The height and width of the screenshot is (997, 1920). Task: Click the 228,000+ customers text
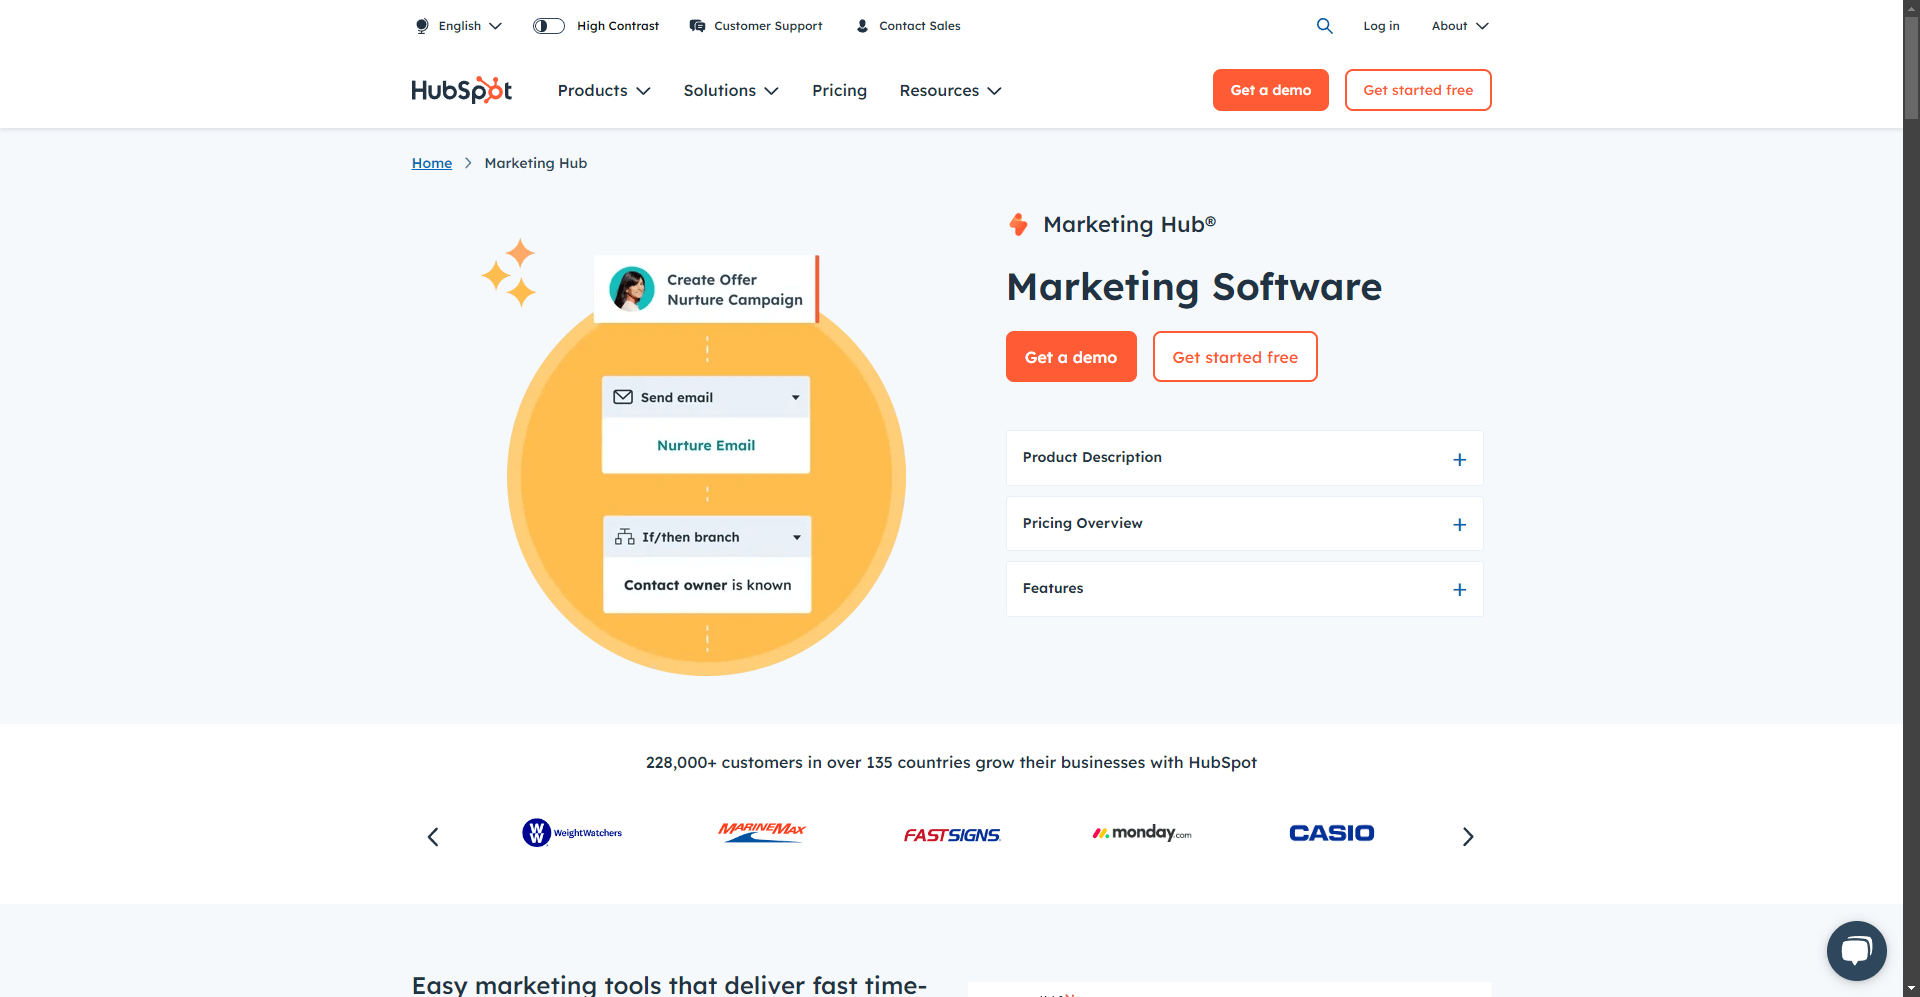tap(951, 762)
